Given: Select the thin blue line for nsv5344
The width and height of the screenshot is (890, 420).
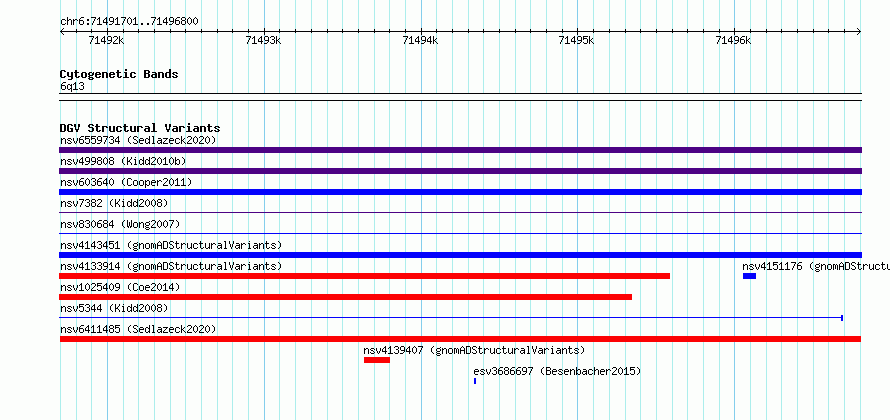Looking at the screenshot, I should click(451, 318).
